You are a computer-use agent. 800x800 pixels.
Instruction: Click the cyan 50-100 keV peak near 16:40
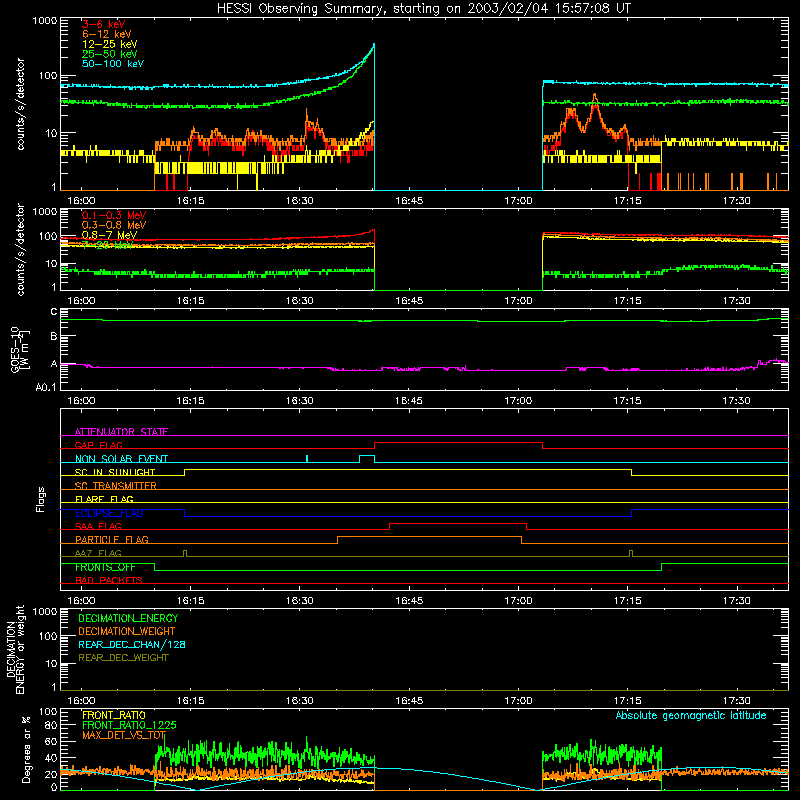click(374, 44)
